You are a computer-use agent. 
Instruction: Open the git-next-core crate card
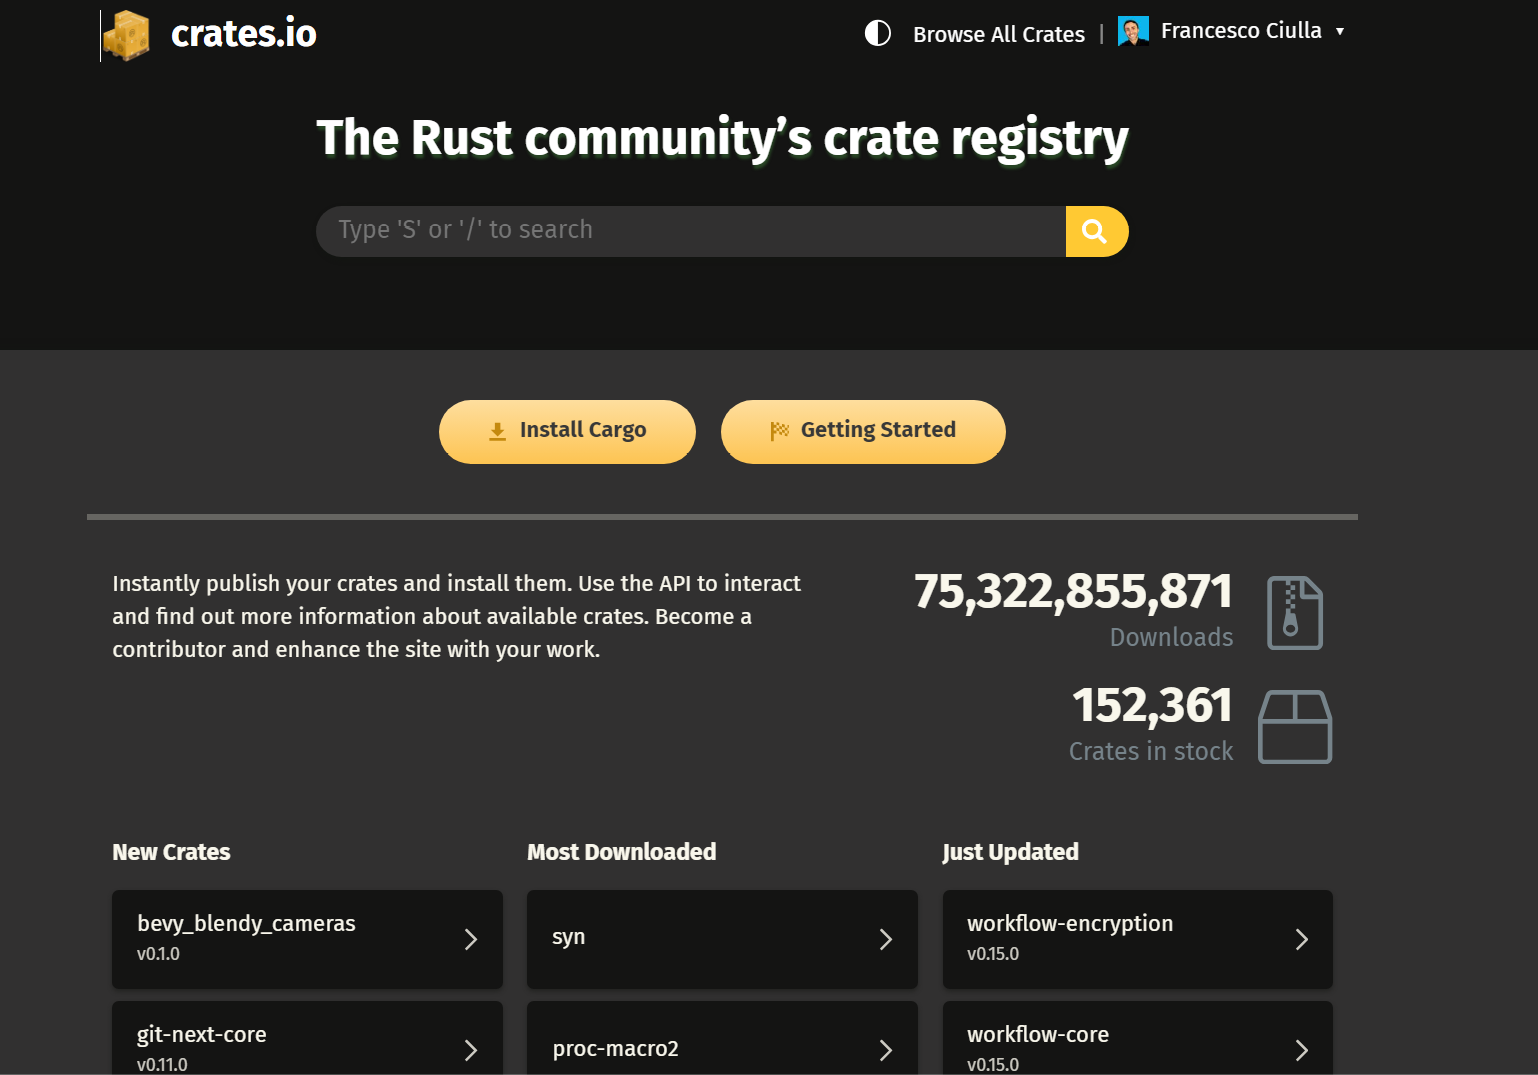[x=307, y=1038]
